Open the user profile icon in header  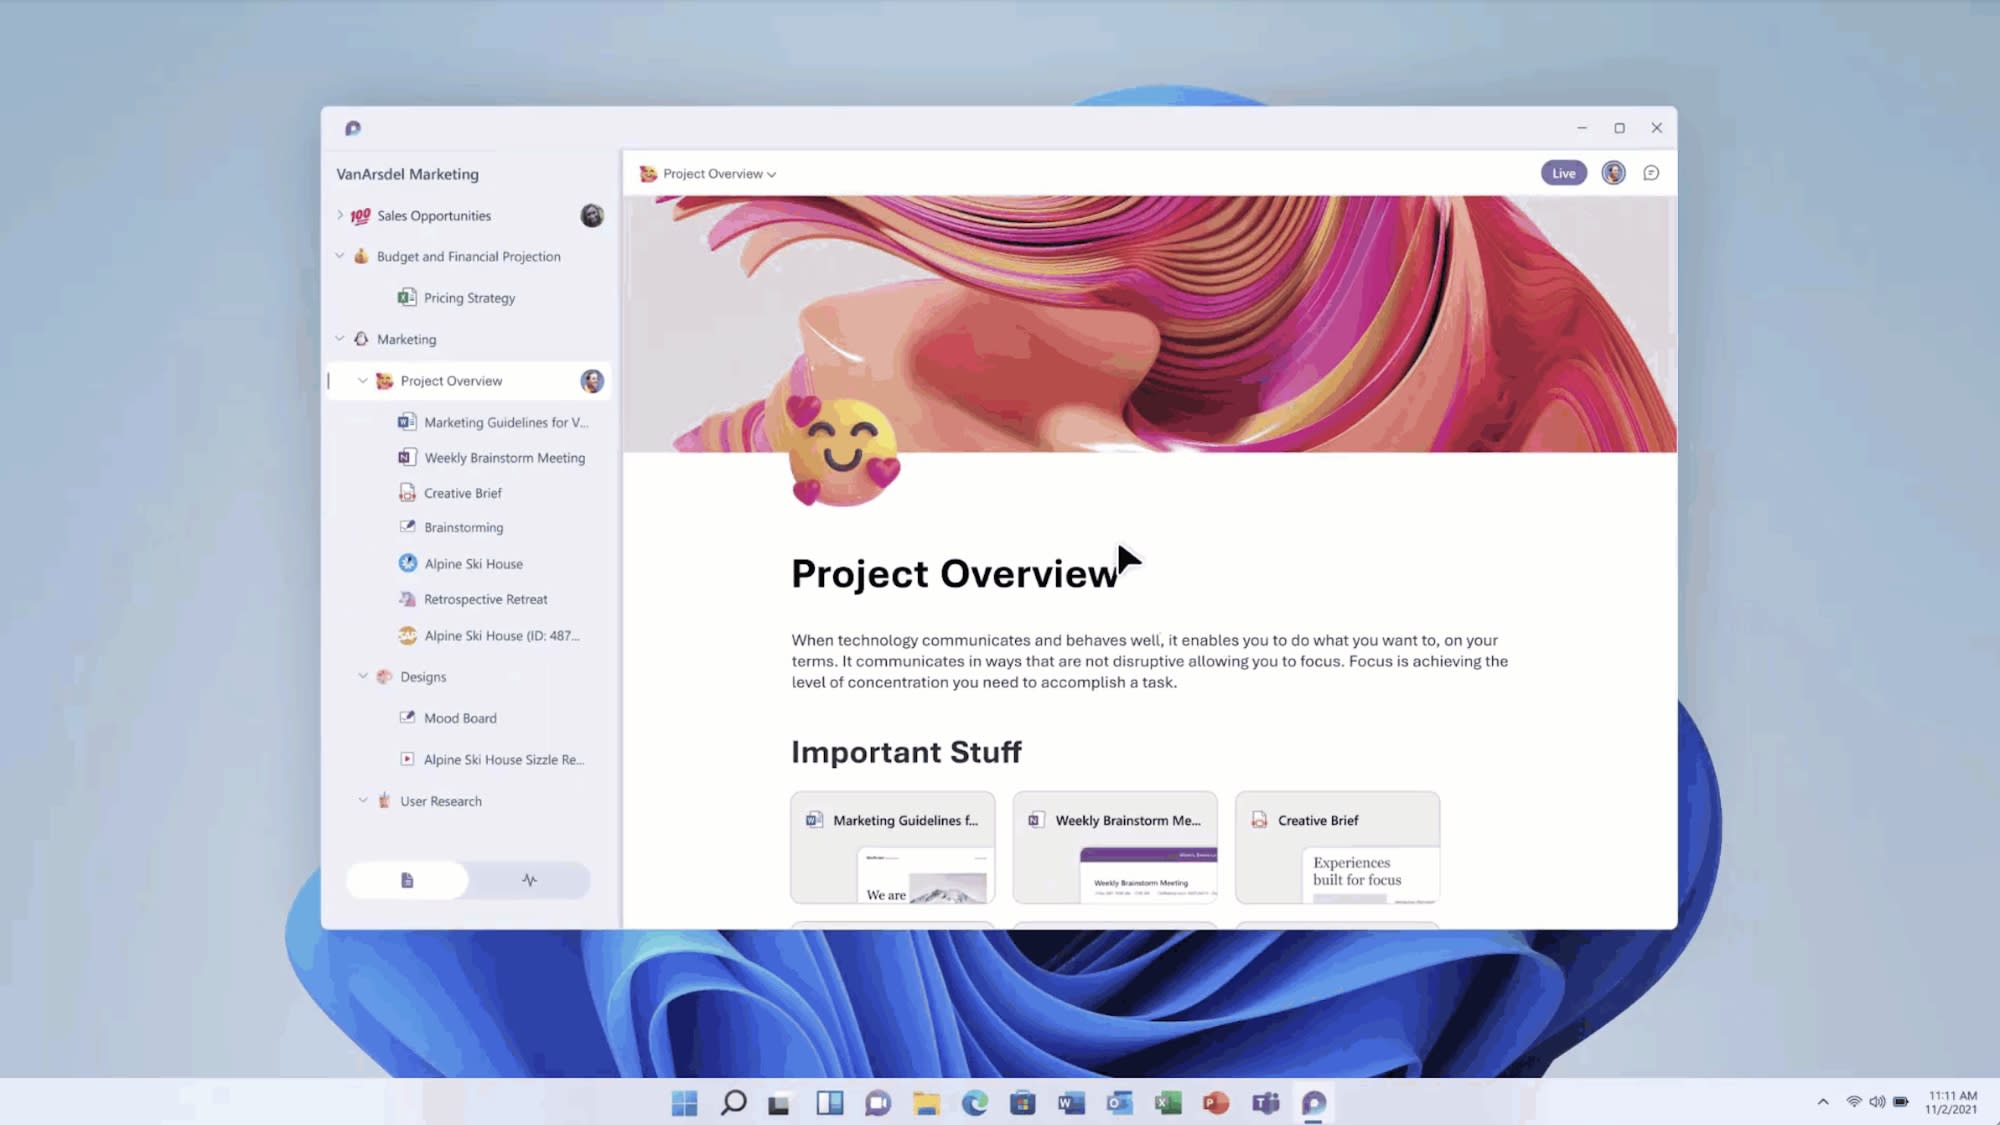pyautogui.click(x=1614, y=173)
